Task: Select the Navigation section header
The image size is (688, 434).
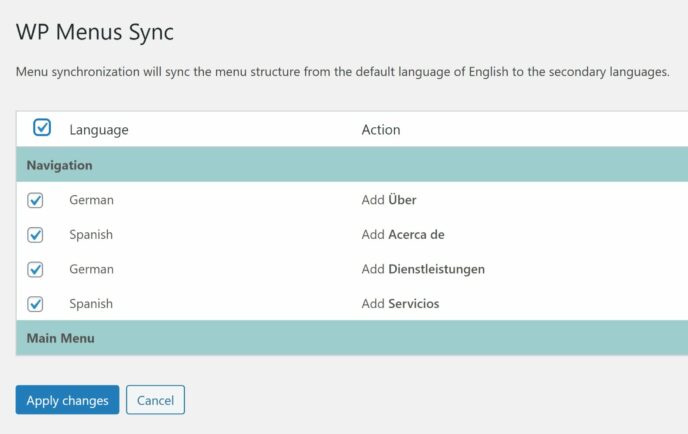Action: click(x=352, y=165)
